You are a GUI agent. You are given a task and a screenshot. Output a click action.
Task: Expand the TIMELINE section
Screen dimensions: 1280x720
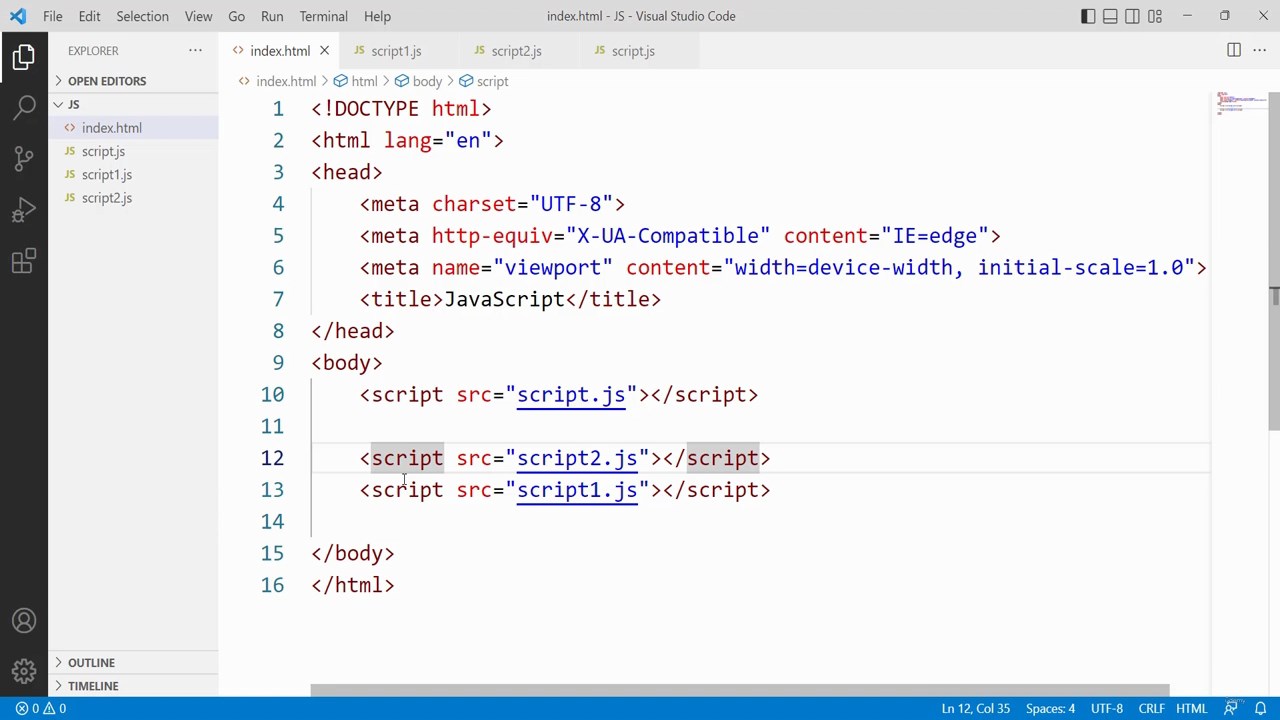133,686
